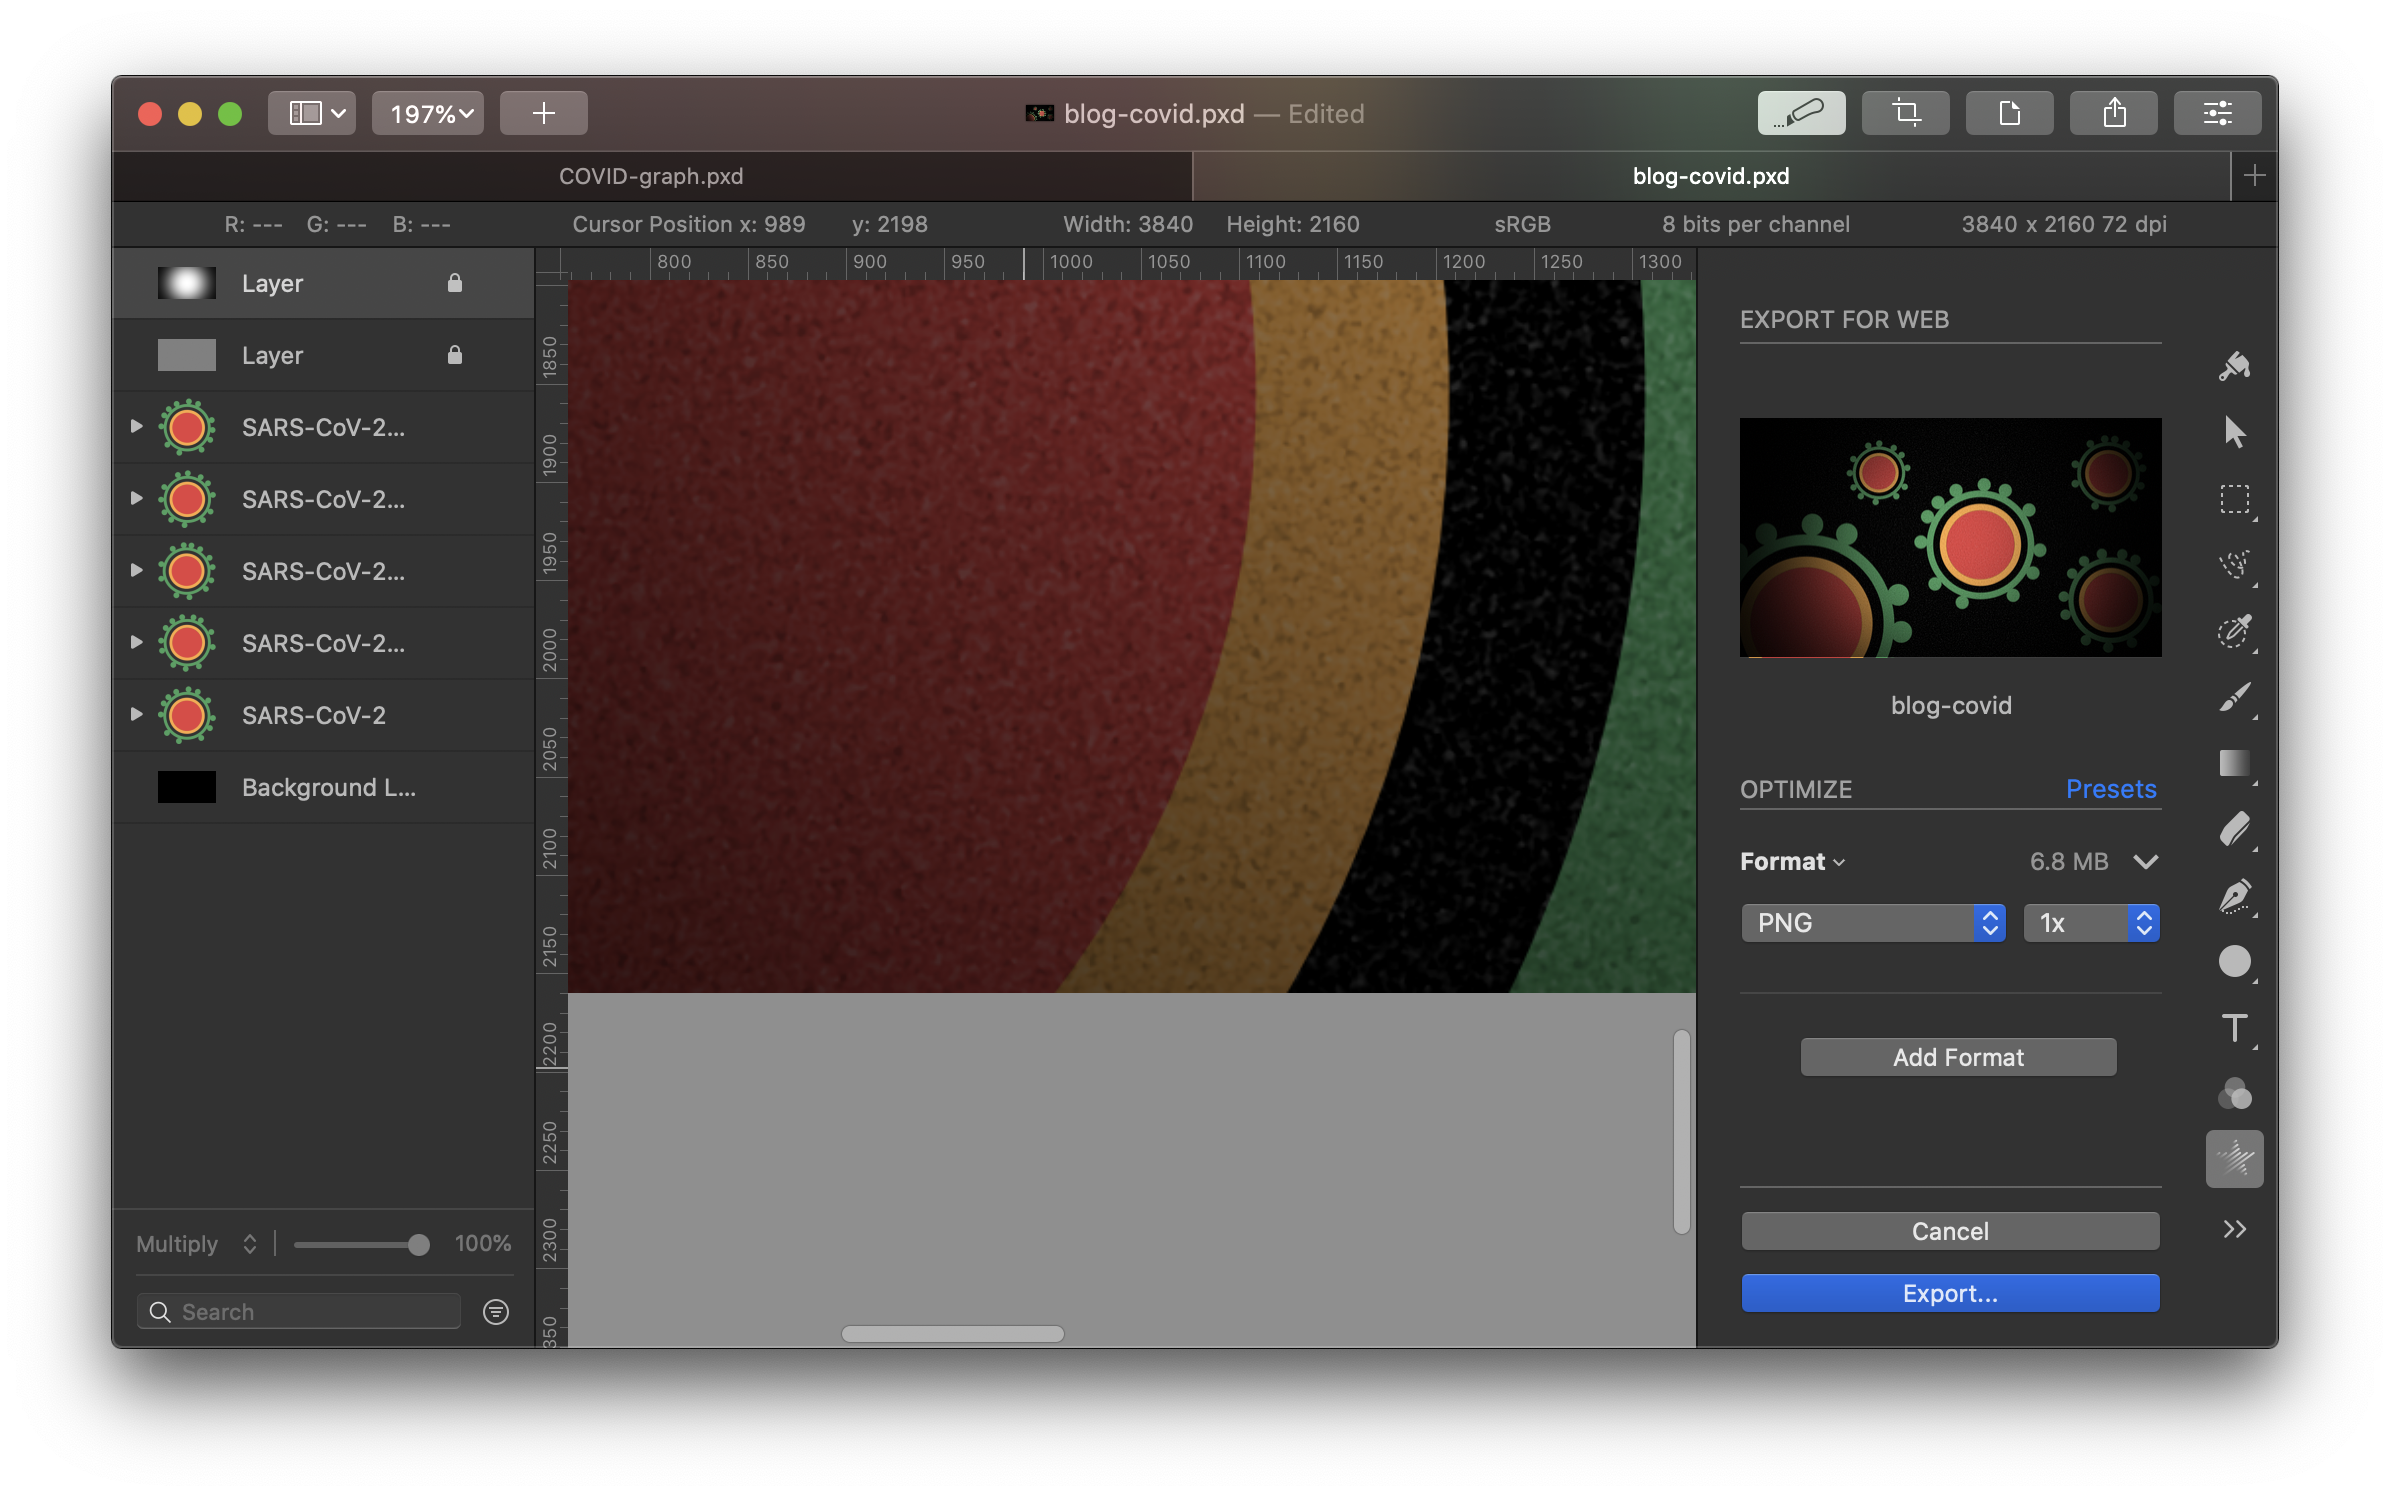Viewport: 2390px width, 1496px height.
Task: Click the Search layers field
Action: pos(299,1311)
